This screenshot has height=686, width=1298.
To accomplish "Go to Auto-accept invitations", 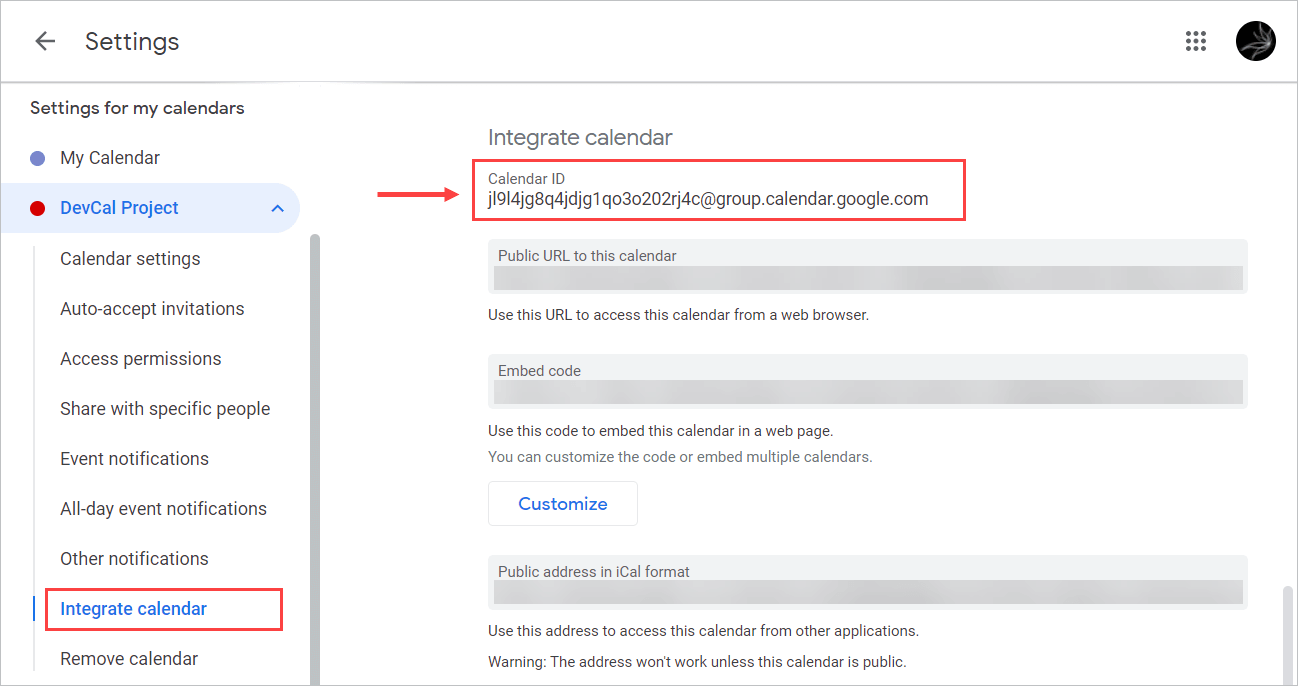I will [x=152, y=309].
